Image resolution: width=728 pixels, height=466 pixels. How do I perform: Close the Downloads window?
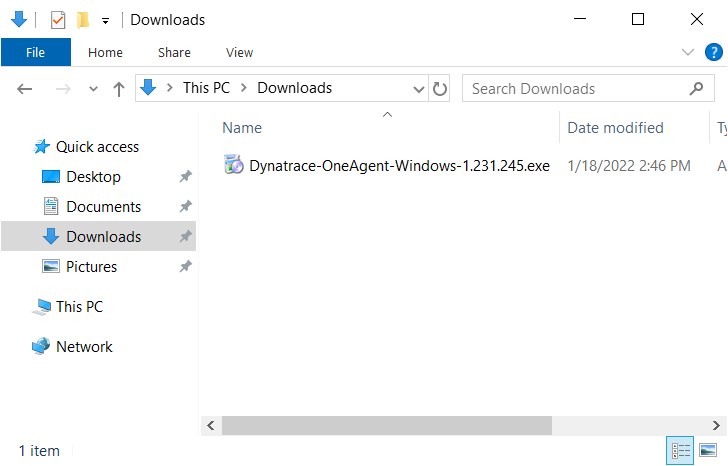tap(697, 19)
